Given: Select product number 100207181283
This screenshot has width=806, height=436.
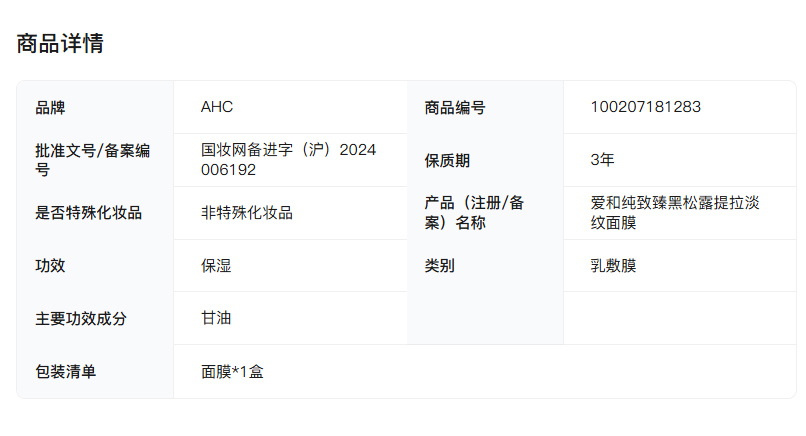Looking at the screenshot, I should click(646, 107).
